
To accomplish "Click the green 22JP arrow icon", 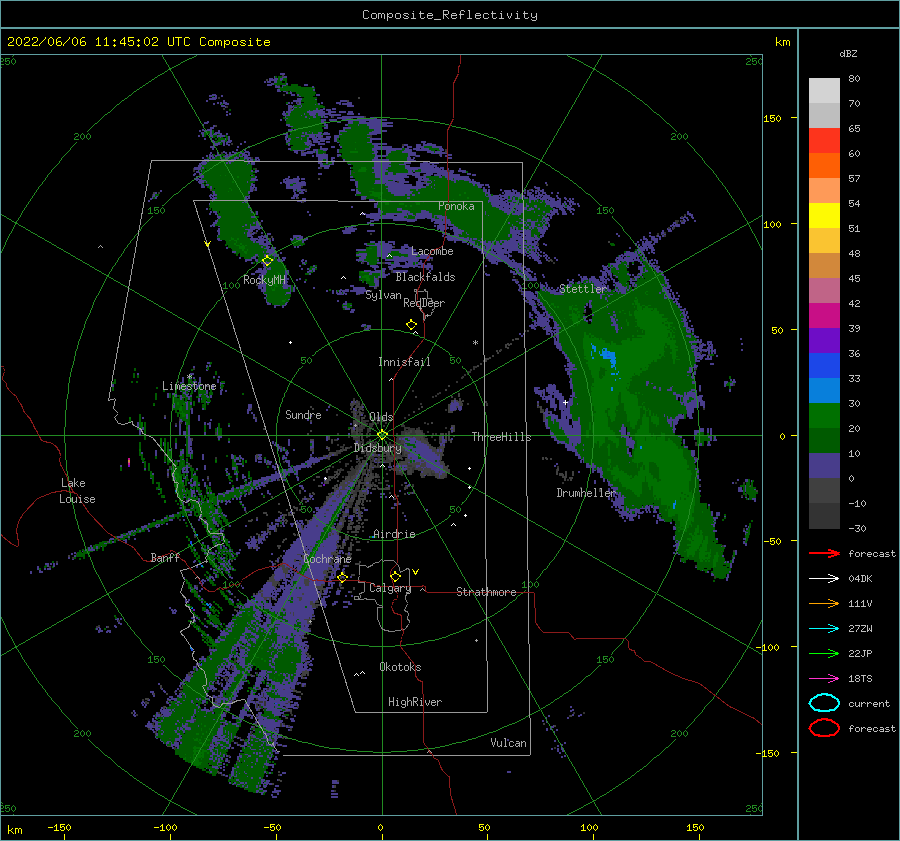I will [824, 653].
